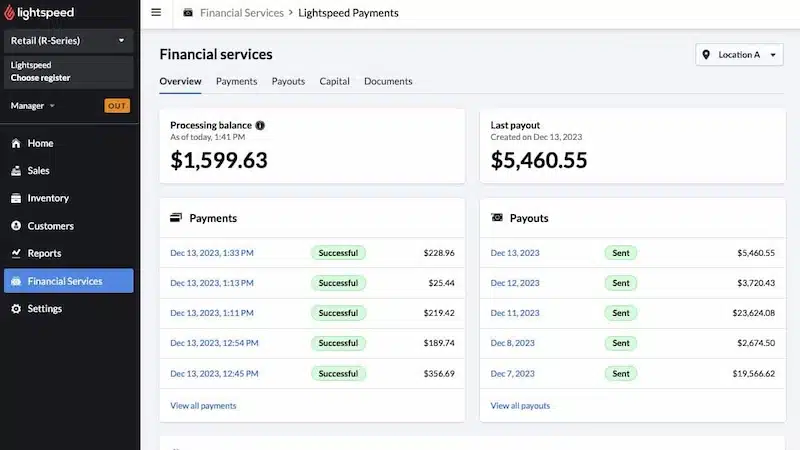Click the Lightspeed flame logo
This screenshot has width=800, height=450.
[9, 12]
